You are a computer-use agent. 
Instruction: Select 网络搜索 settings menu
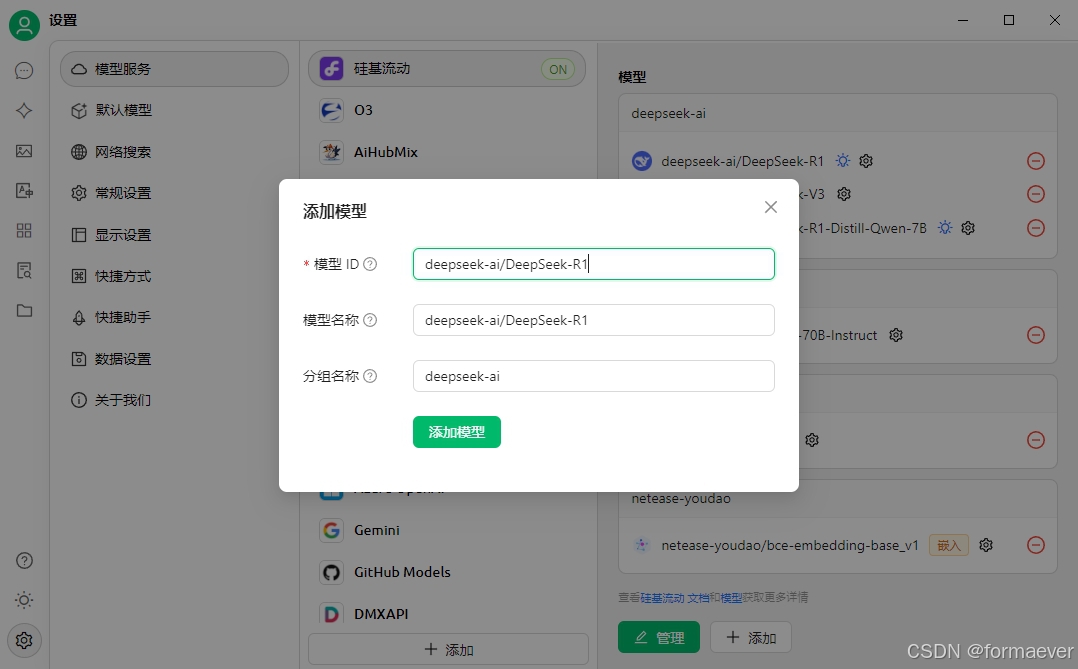[175, 152]
